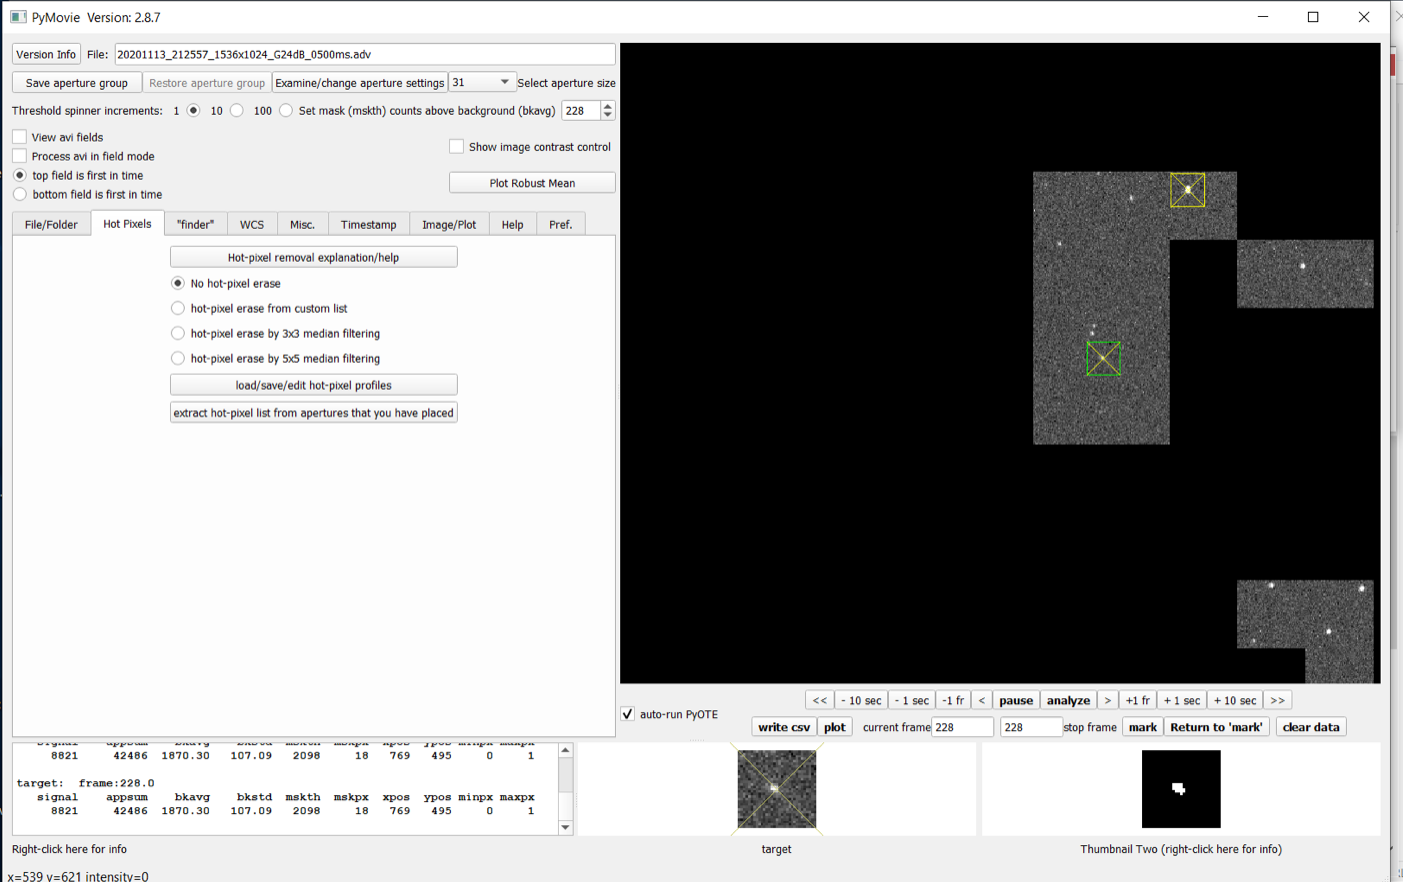Screen dimensions: 1403x882
Task: Click the current frame input field
Action: (962, 727)
